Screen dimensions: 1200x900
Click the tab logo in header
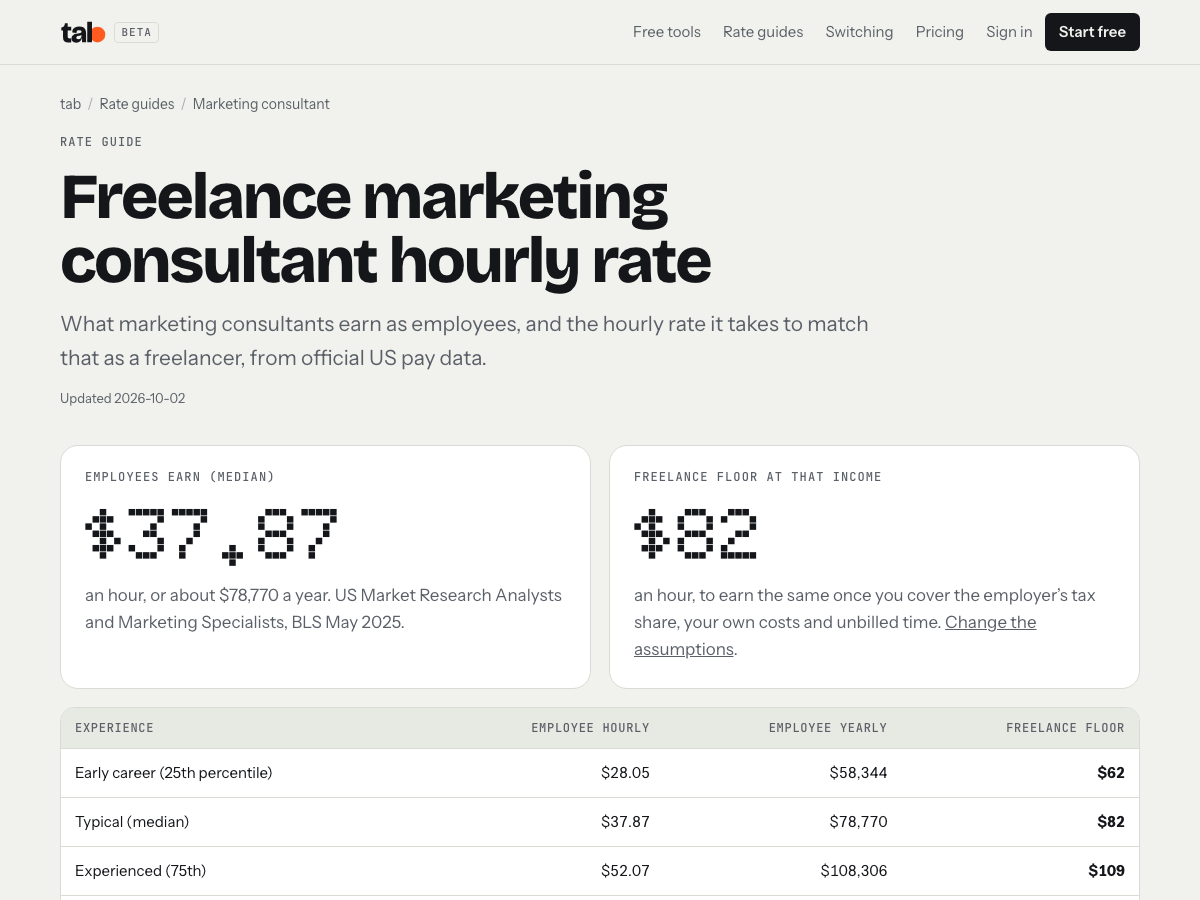click(x=83, y=32)
